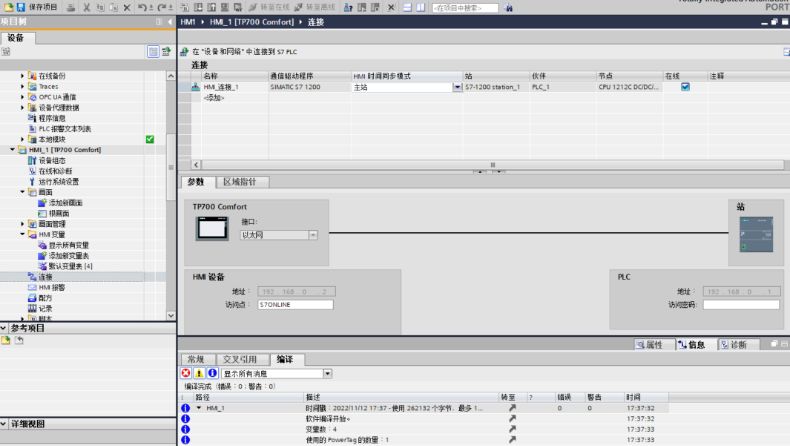Click the cut scissors icon

tap(87, 8)
